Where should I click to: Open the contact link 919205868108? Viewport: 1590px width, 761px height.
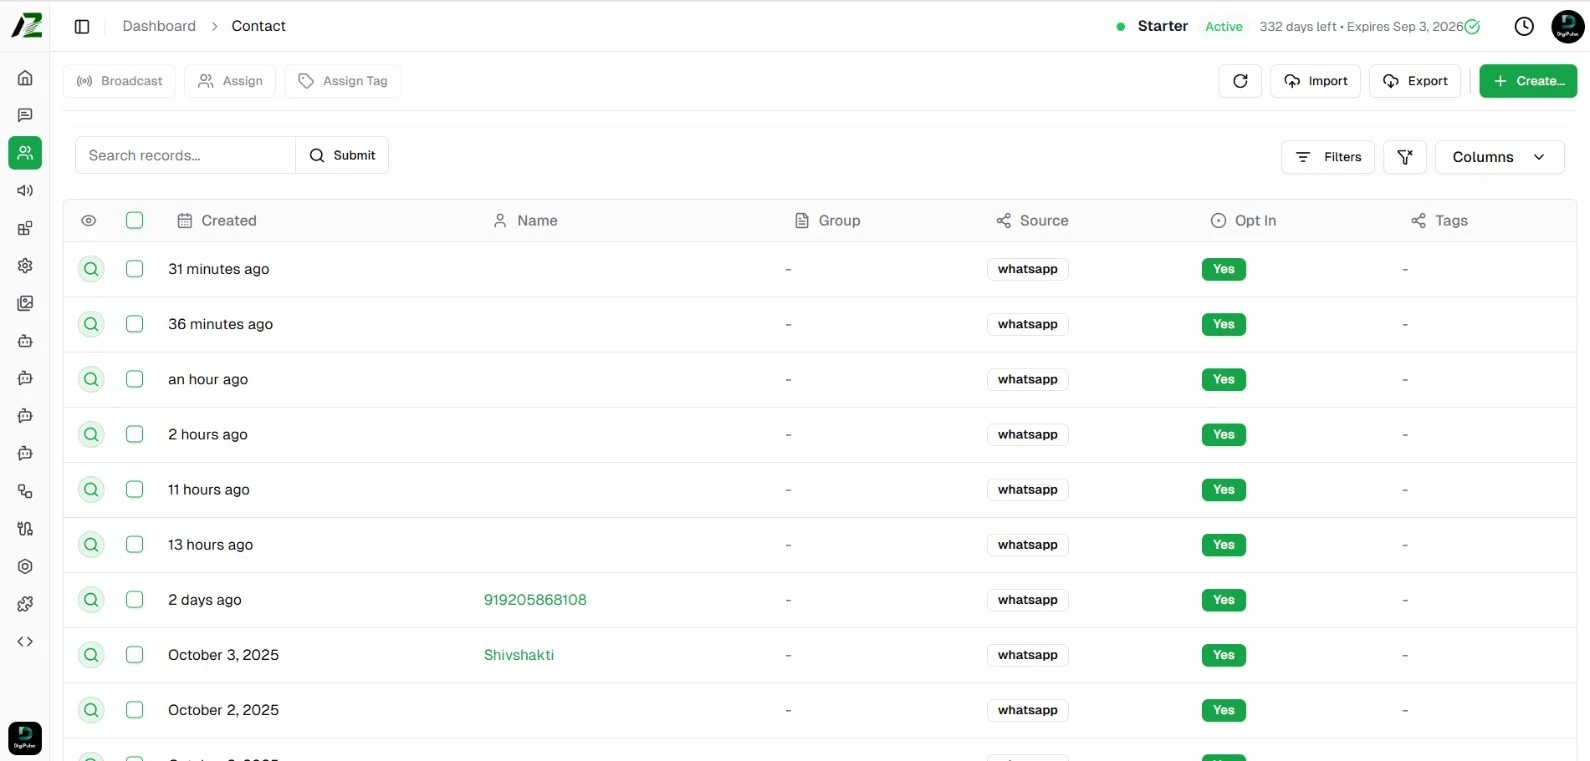coord(535,600)
